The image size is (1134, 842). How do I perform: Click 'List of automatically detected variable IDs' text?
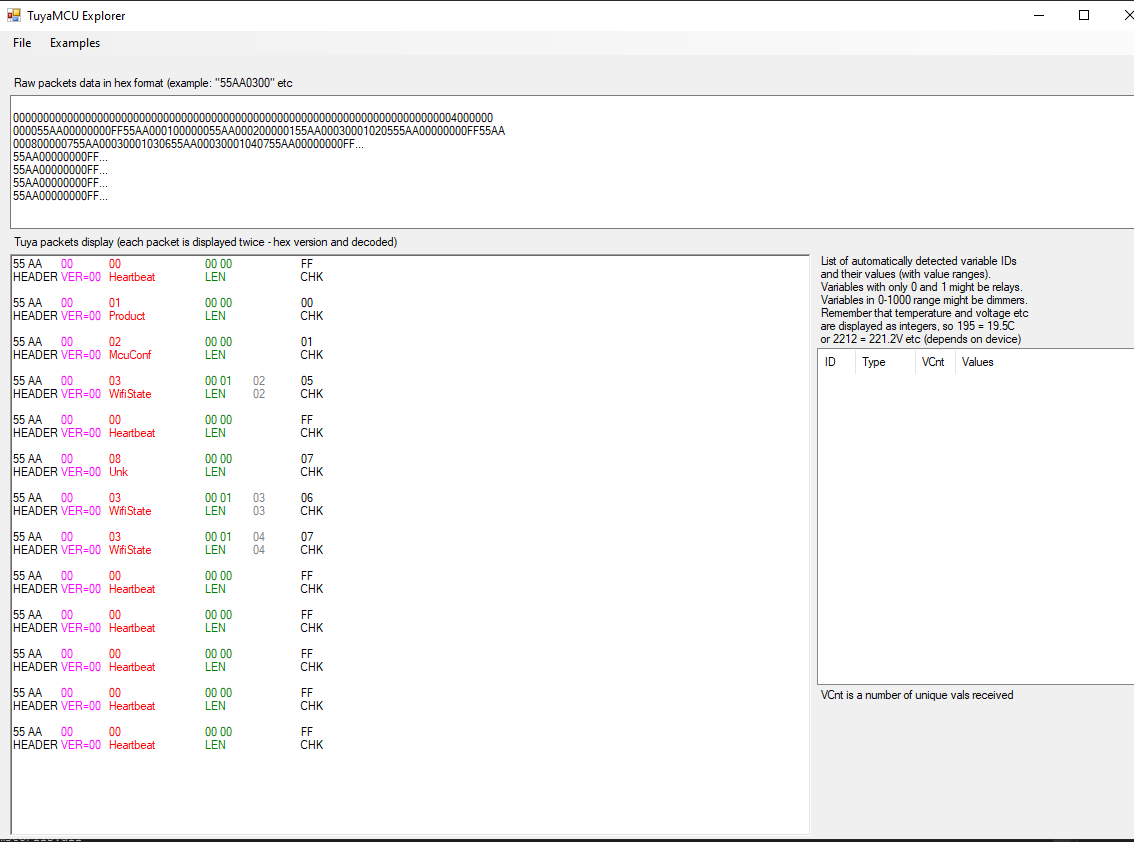pyautogui.click(x=918, y=261)
